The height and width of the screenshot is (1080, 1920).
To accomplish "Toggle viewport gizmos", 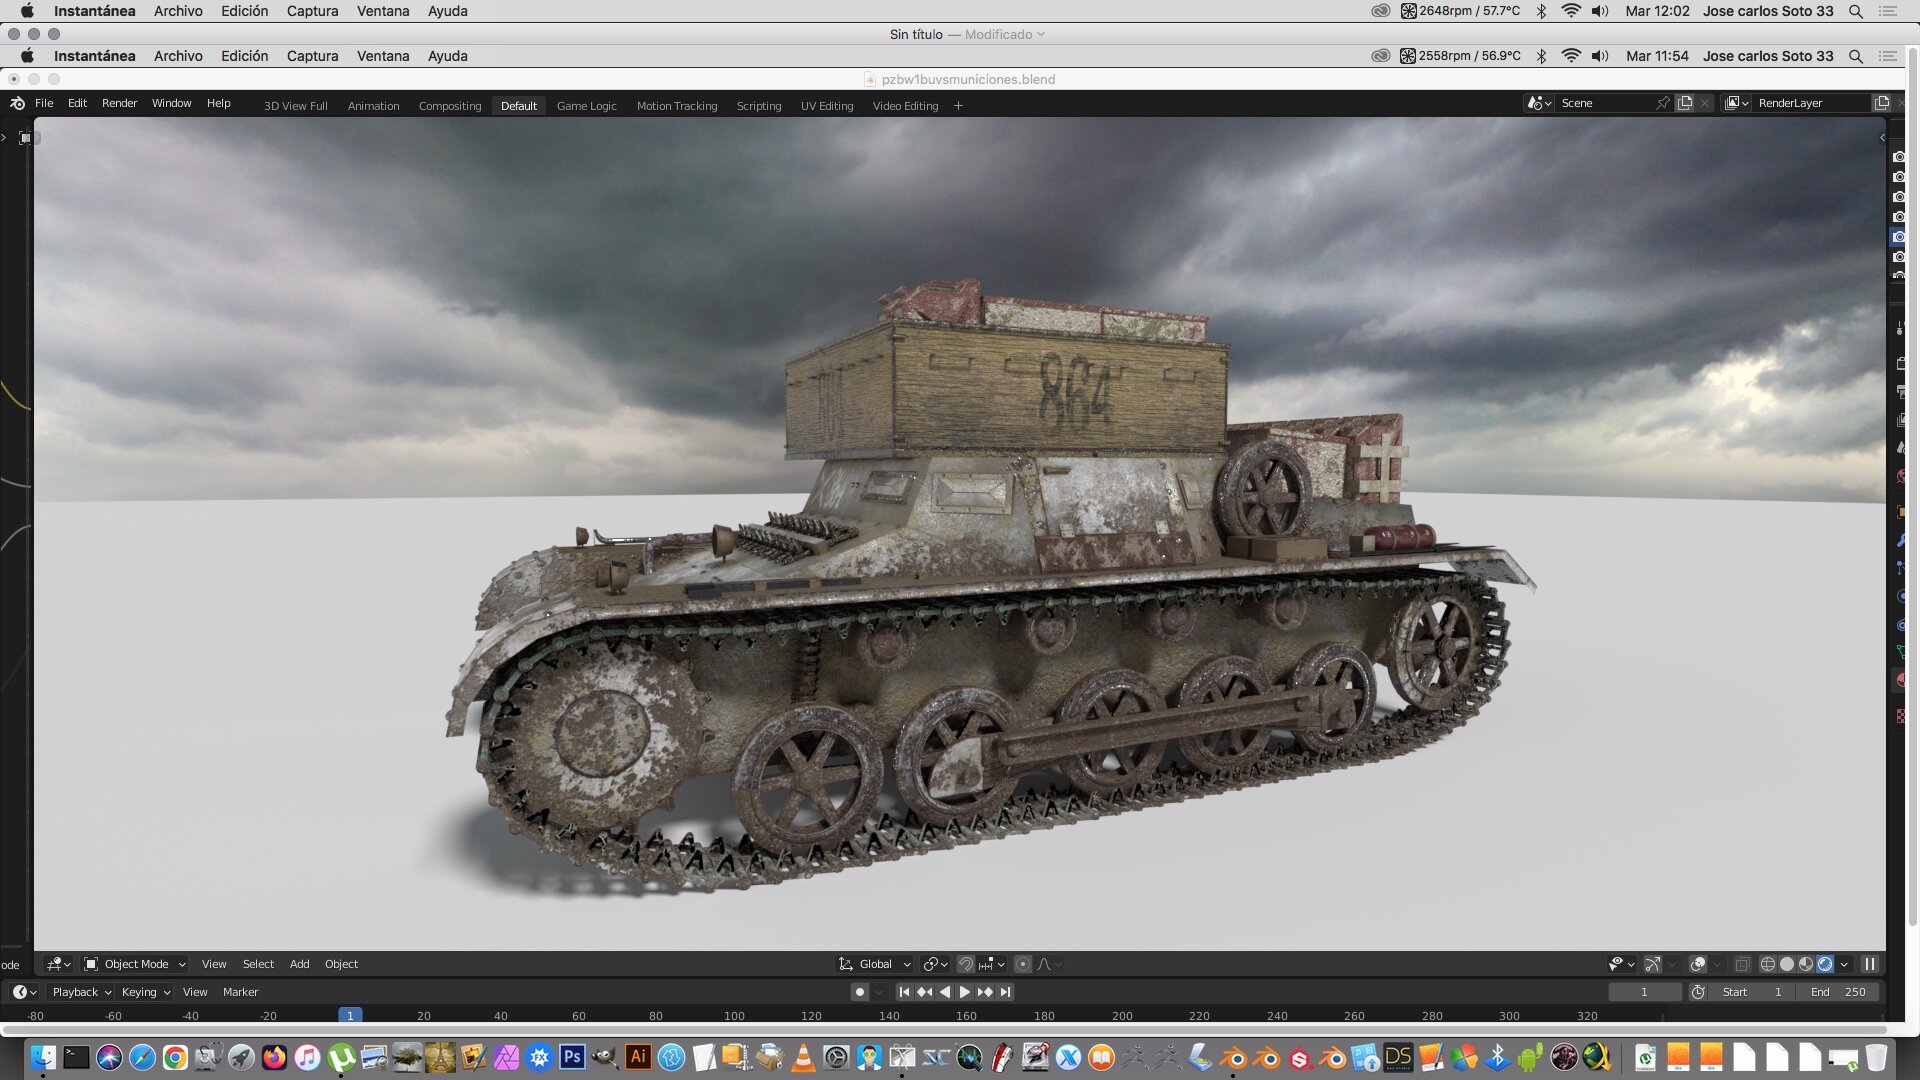I will (x=1652, y=964).
